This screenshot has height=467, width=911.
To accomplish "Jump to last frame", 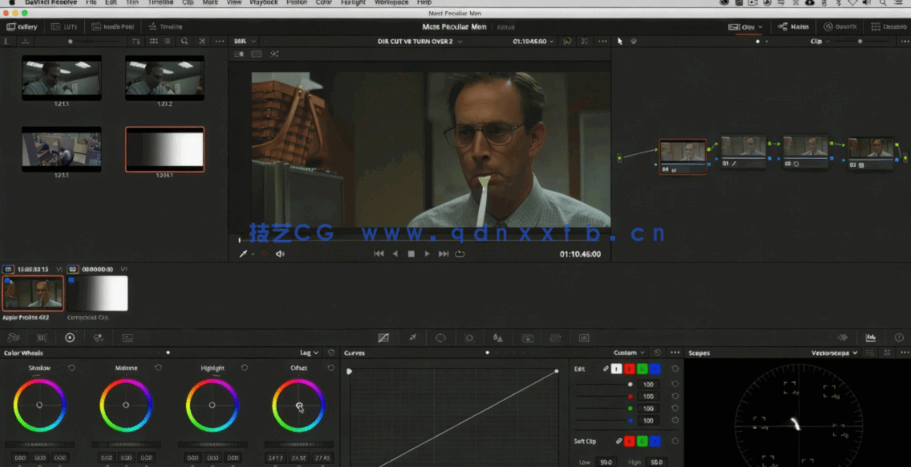I will click(x=443, y=254).
